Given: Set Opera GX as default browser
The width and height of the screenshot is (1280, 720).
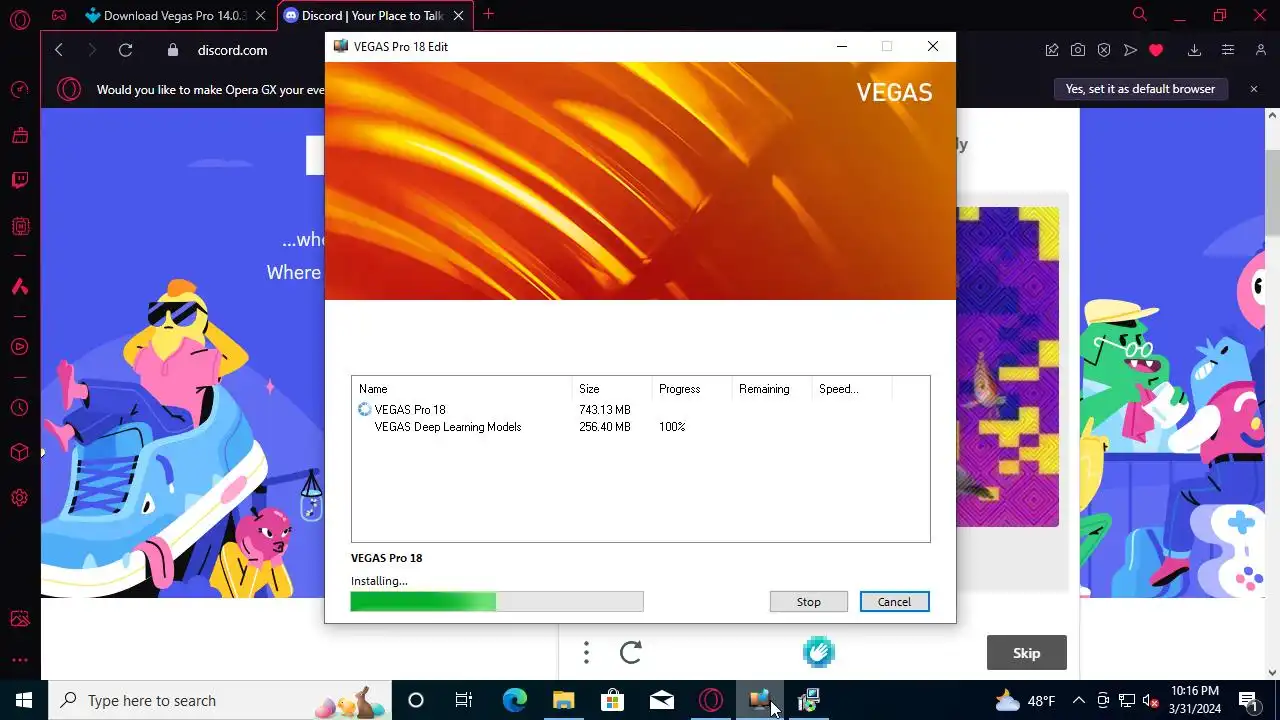Looking at the screenshot, I should click(1140, 89).
